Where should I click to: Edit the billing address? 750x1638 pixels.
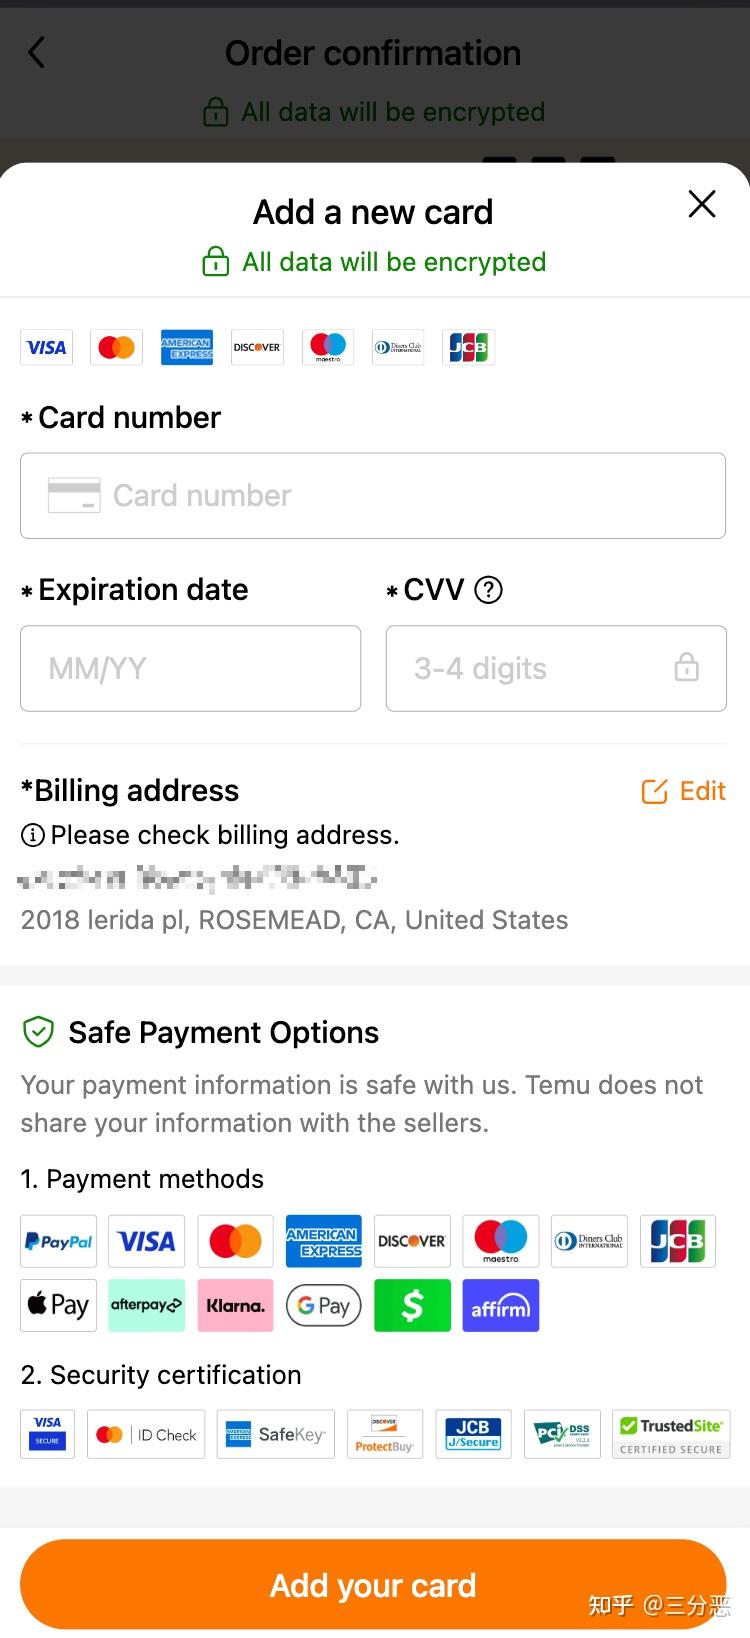coord(684,792)
